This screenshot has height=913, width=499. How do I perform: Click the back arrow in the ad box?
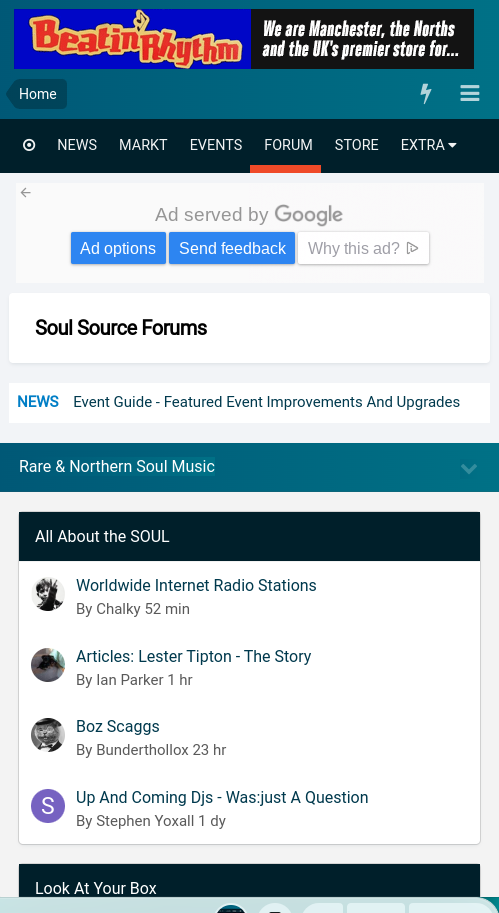pyautogui.click(x=26, y=193)
